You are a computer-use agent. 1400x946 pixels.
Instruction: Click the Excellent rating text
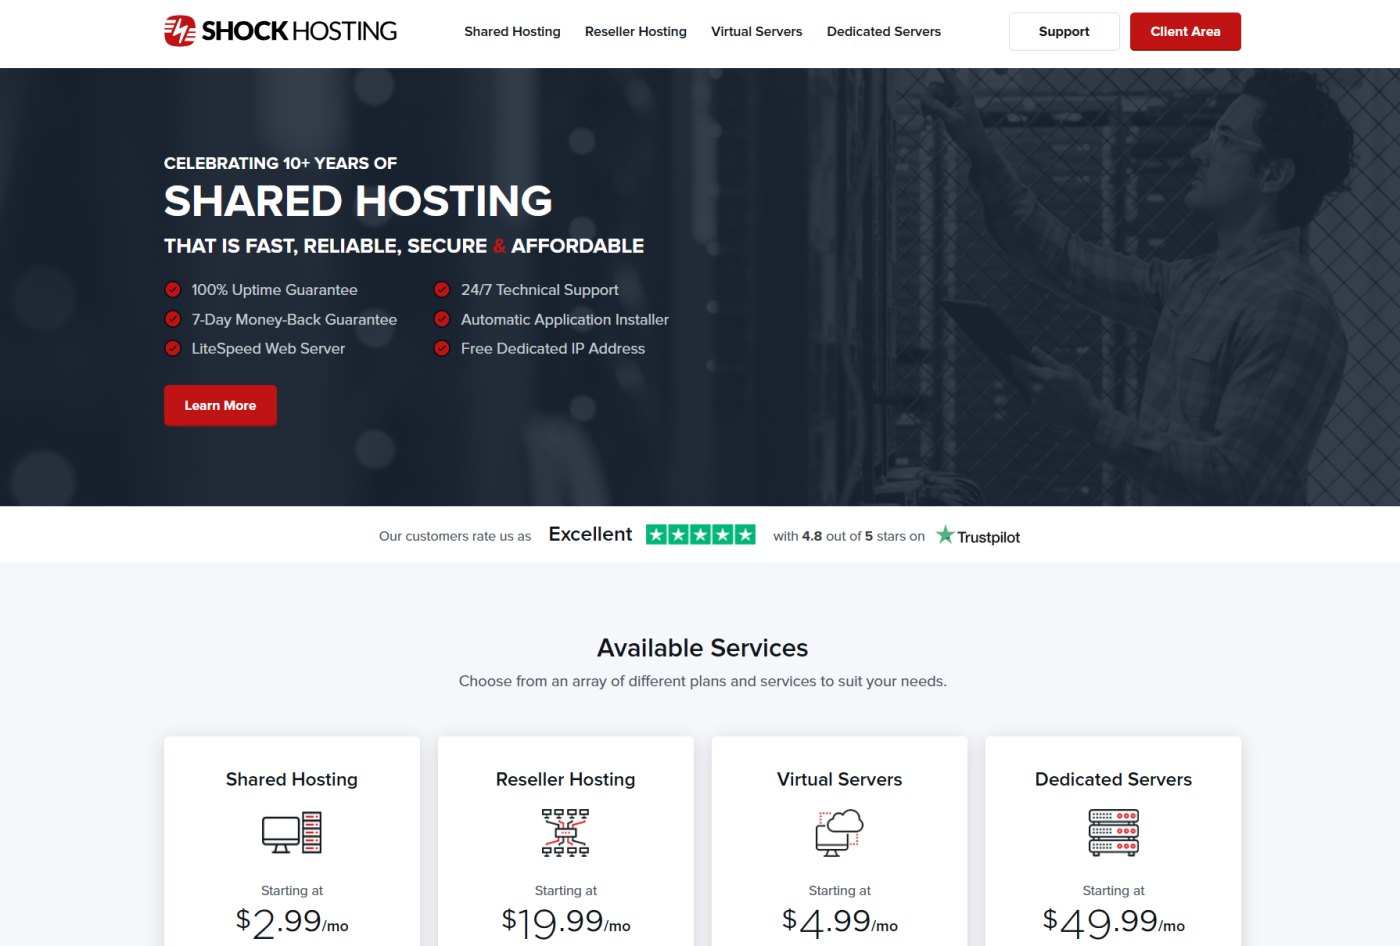[590, 533]
